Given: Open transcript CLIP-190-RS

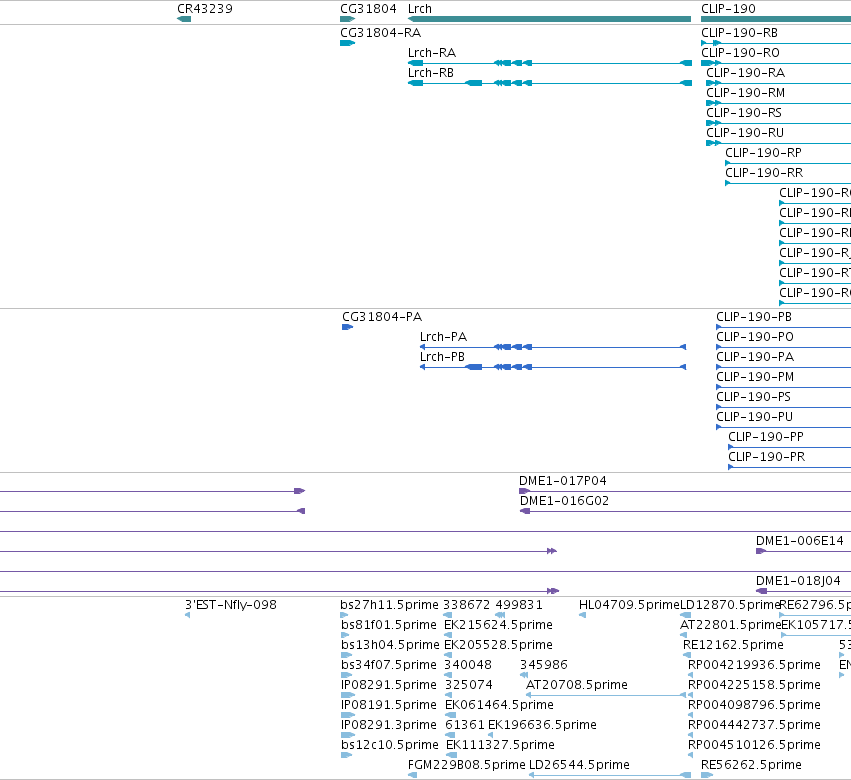Looking at the screenshot, I should click(744, 113).
